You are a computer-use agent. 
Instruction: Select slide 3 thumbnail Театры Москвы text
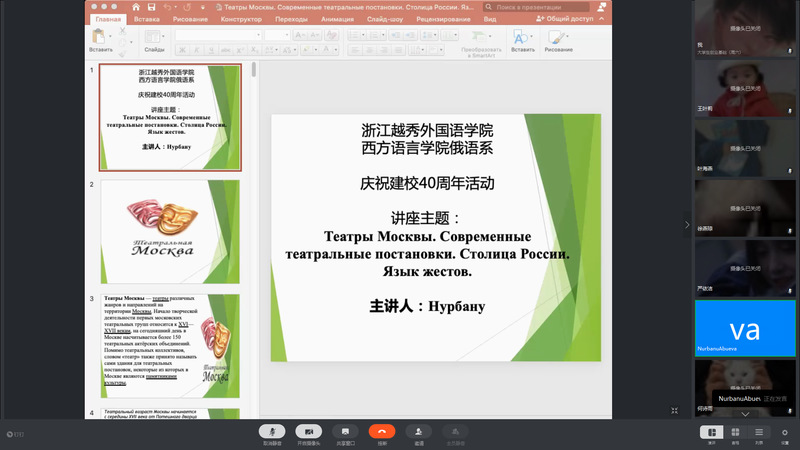[x=170, y=346]
